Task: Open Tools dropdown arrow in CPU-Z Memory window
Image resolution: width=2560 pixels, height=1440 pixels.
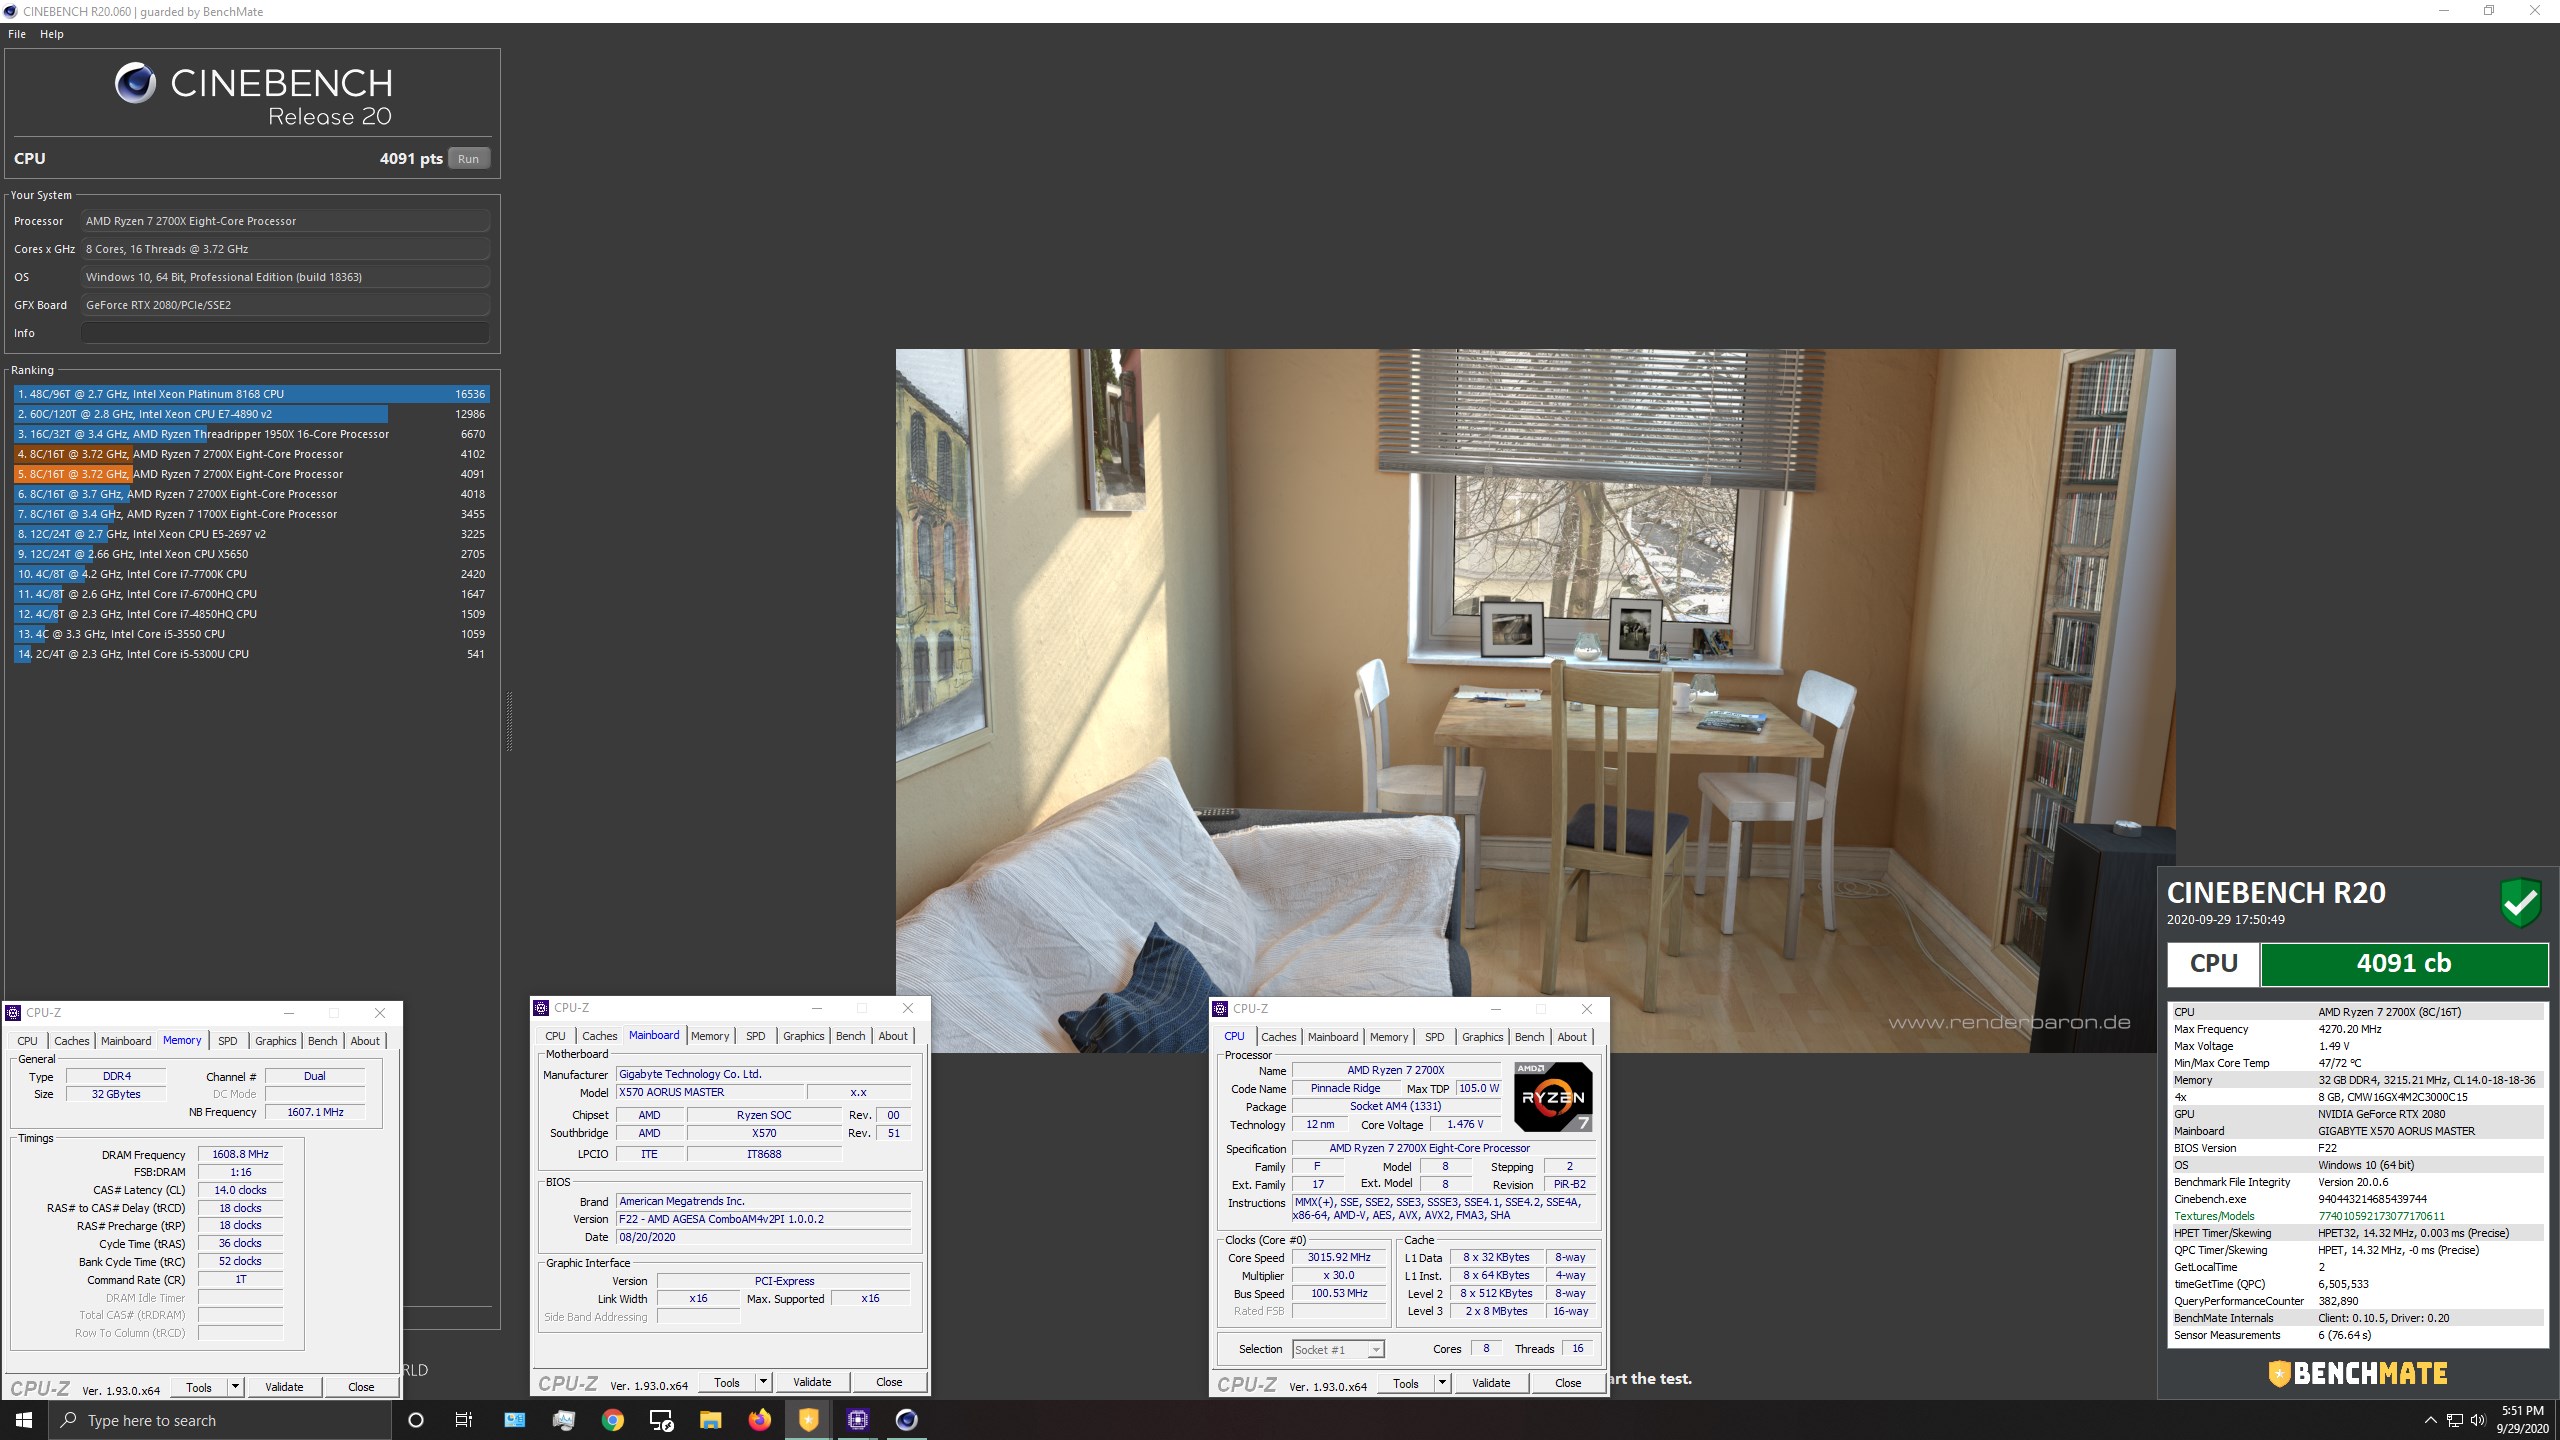Action: pyautogui.click(x=235, y=1387)
